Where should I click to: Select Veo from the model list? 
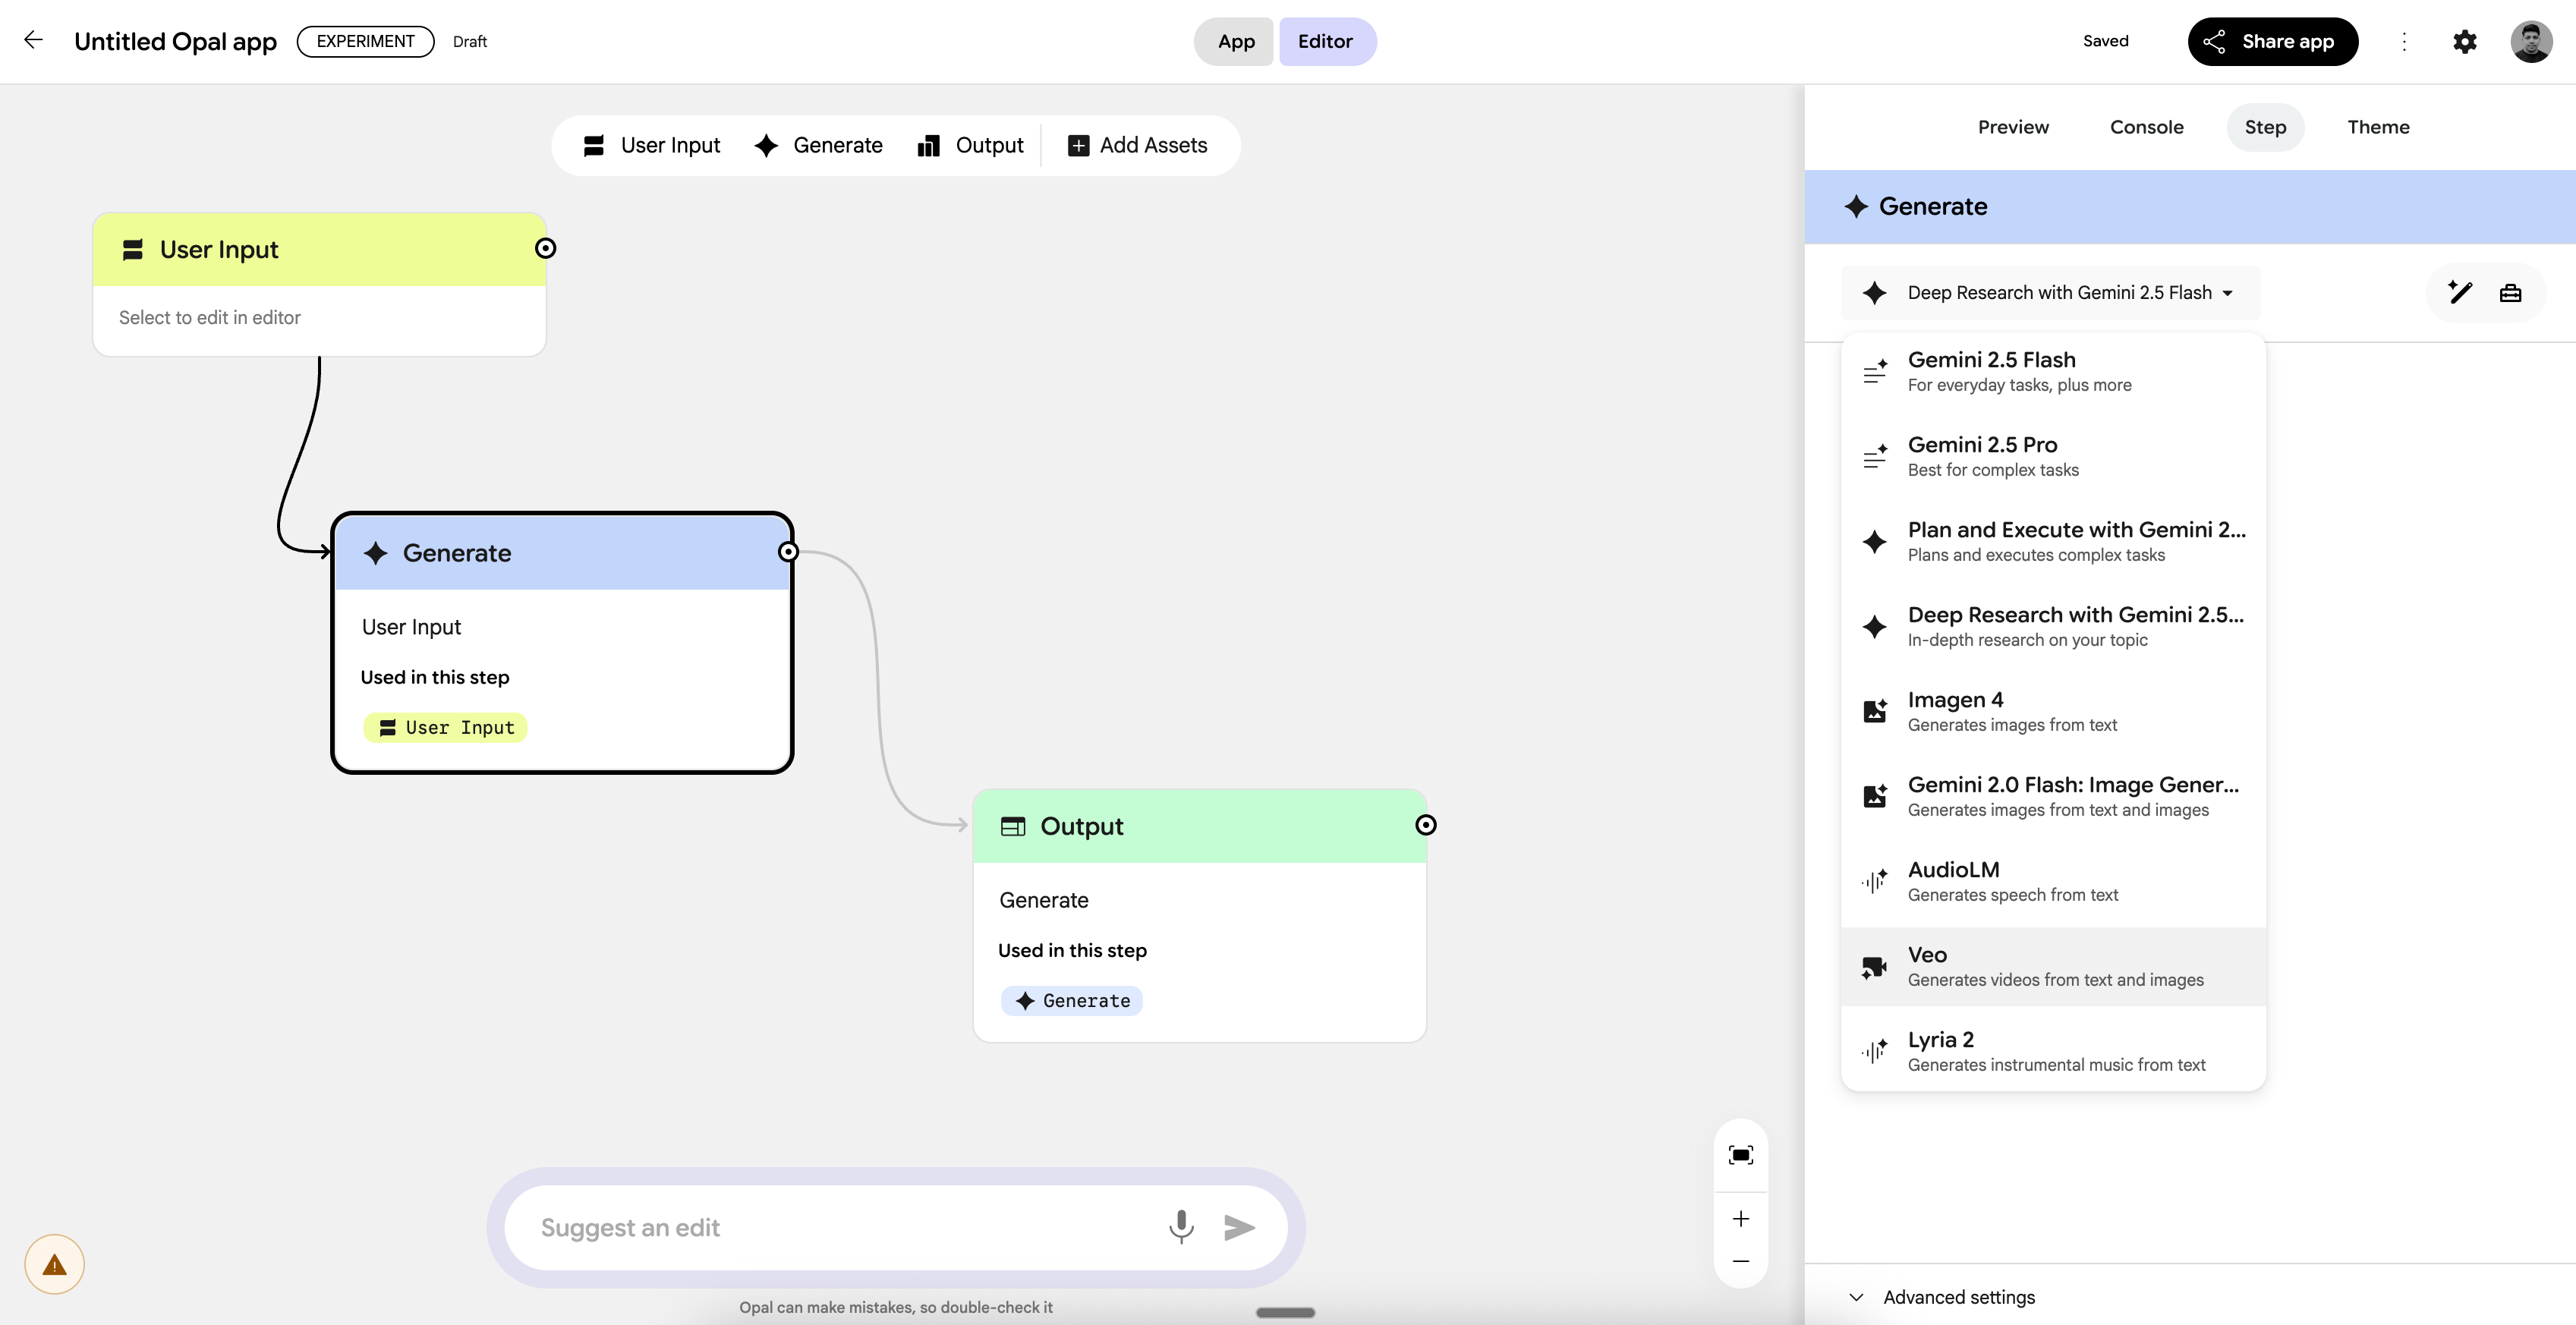[x=2053, y=966]
